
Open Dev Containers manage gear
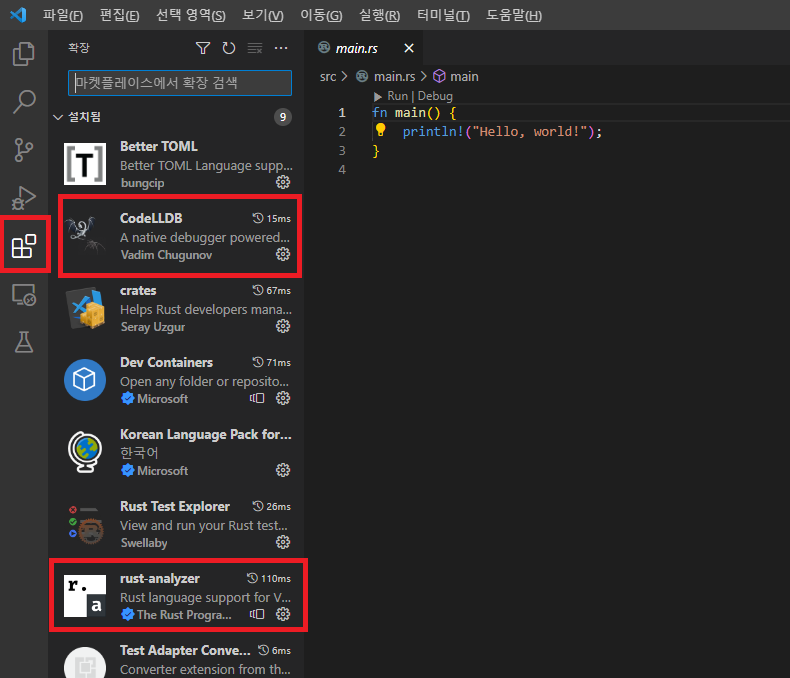click(283, 398)
